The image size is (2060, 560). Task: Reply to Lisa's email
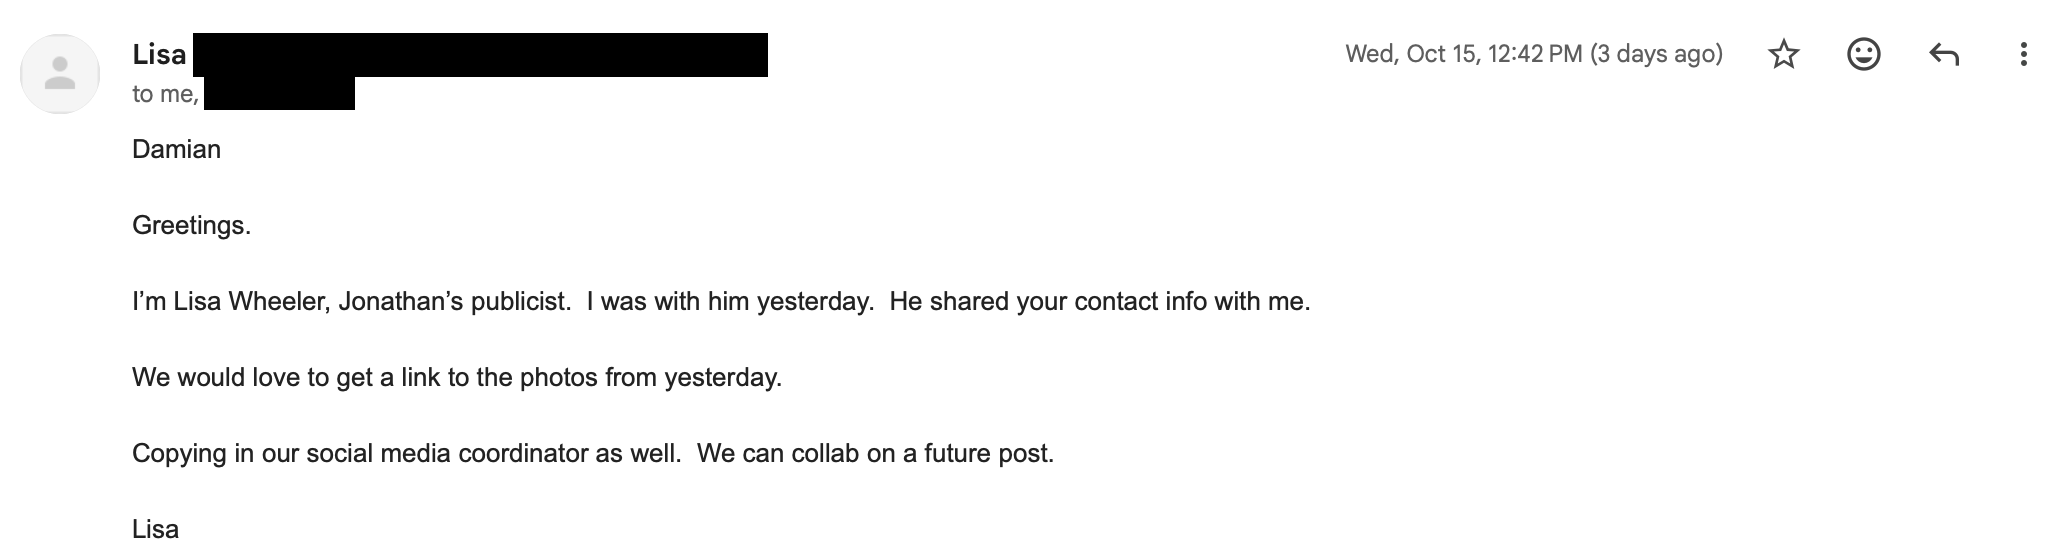click(1943, 54)
